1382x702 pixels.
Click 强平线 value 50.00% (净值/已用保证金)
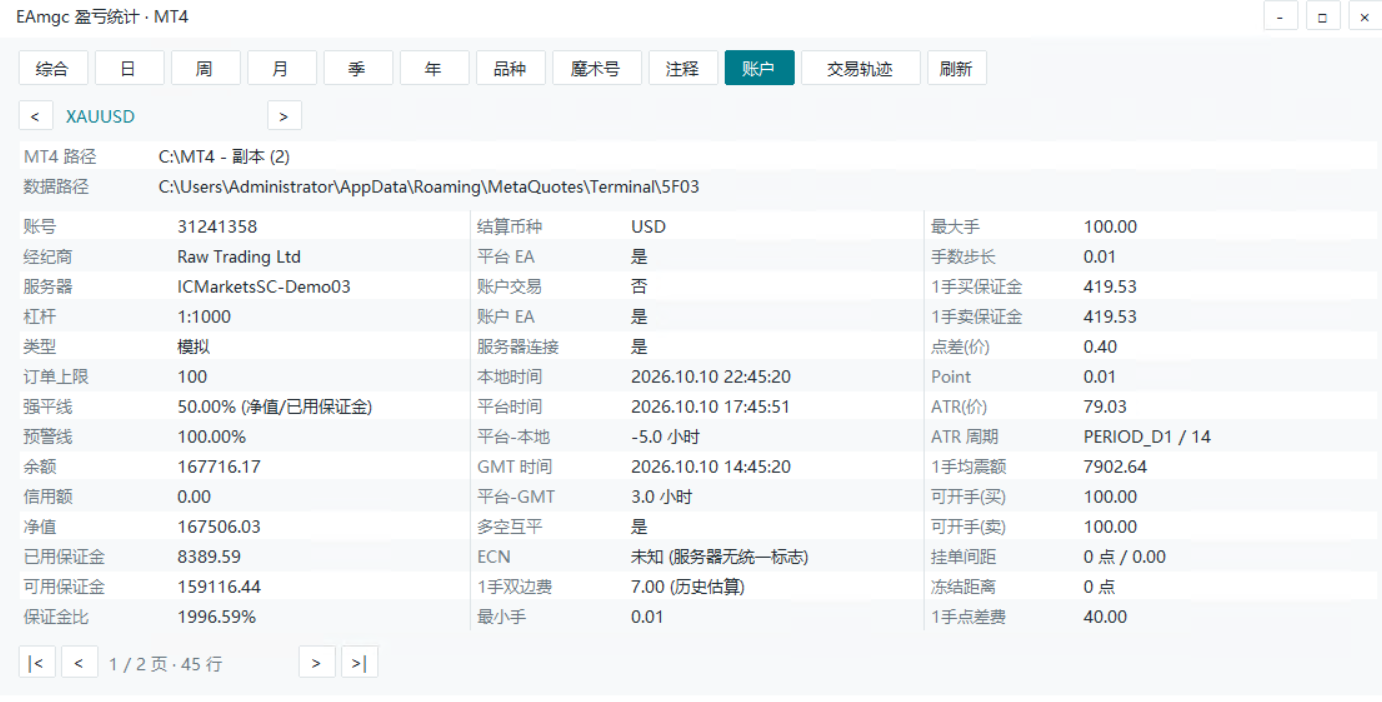pos(275,407)
